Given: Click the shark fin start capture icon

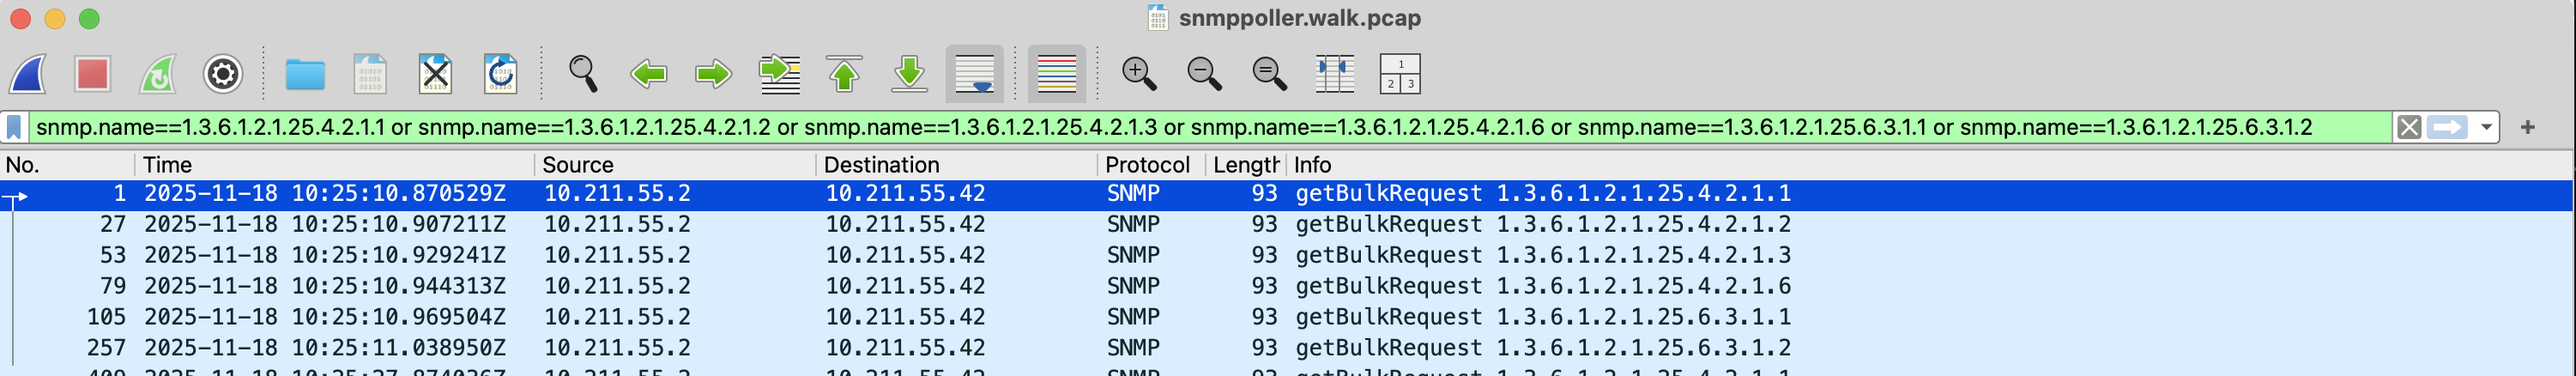Looking at the screenshot, I should coord(28,74).
